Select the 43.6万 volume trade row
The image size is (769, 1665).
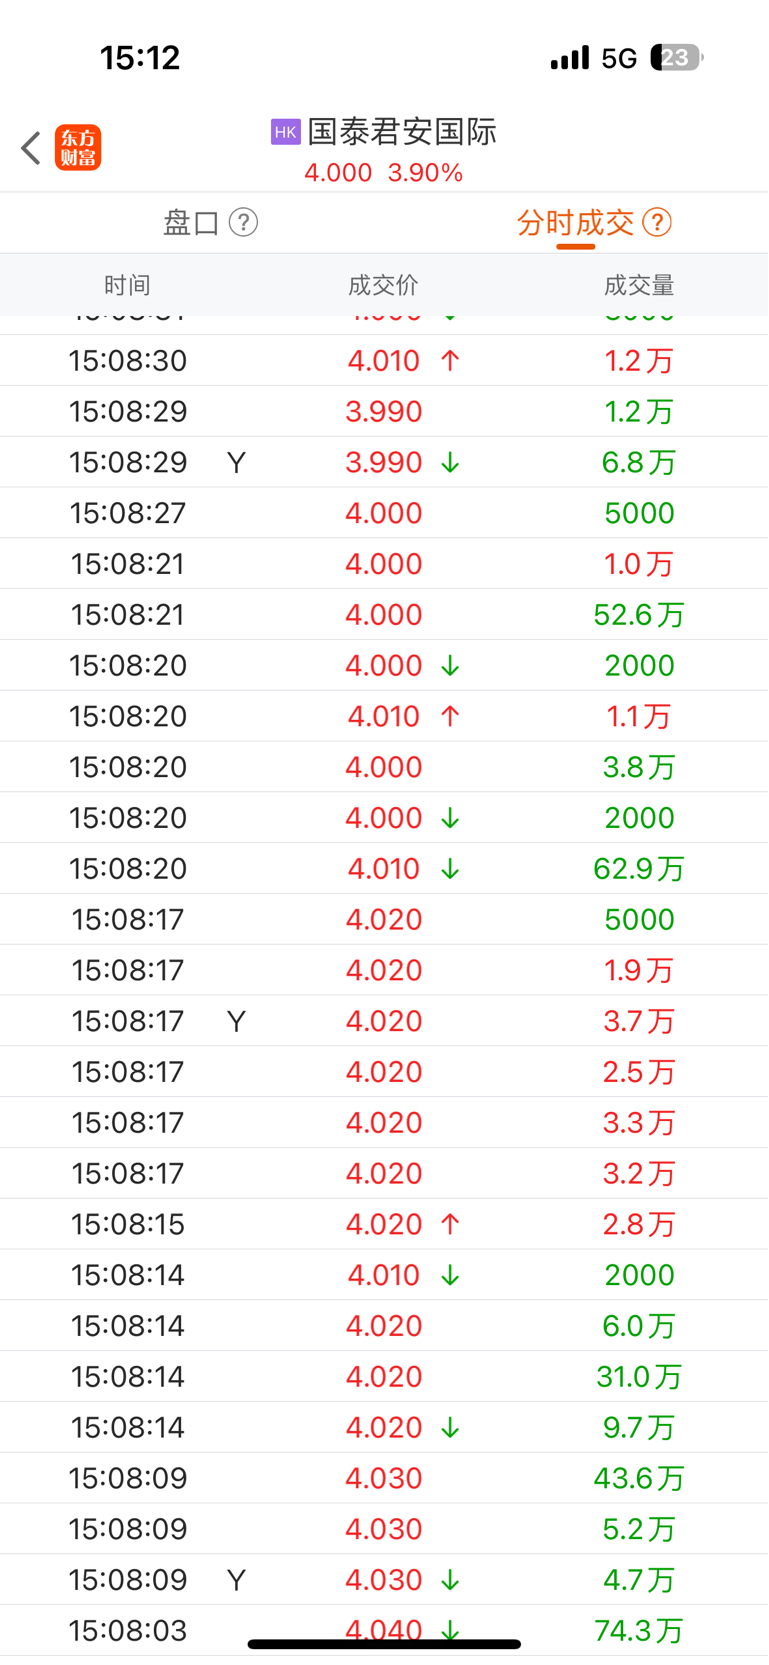pos(384,1478)
